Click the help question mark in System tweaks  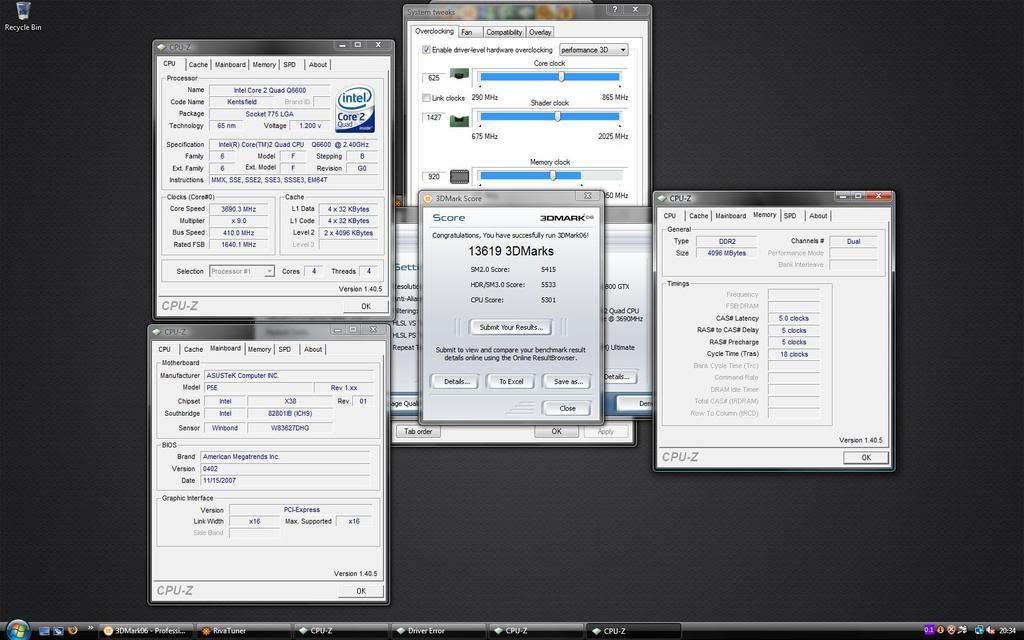pos(615,10)
